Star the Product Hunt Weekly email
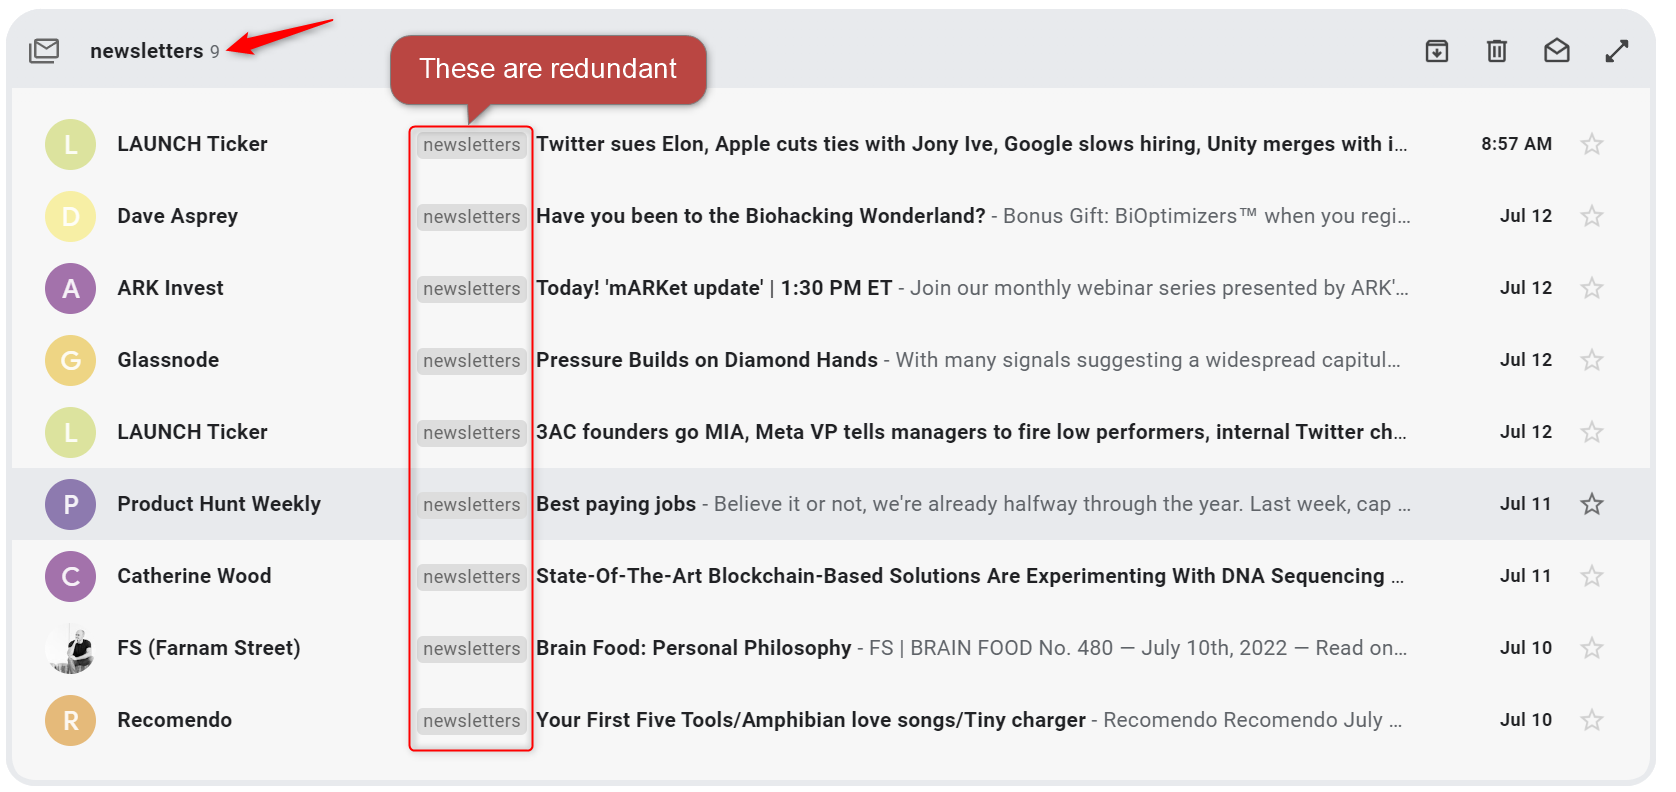Viewport: 1676px width, 792px height. tap(1592, 504)
